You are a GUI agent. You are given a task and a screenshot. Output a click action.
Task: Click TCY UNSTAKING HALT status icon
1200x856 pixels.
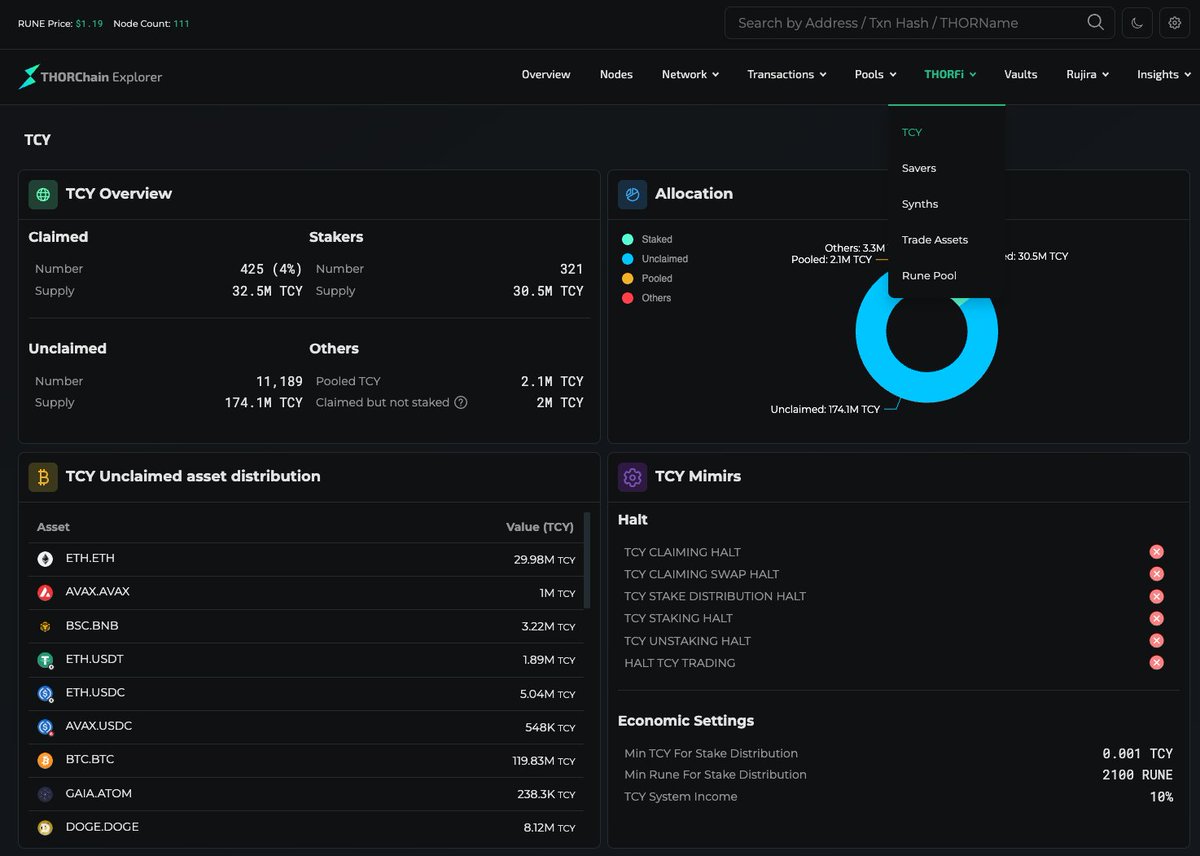1156,641
